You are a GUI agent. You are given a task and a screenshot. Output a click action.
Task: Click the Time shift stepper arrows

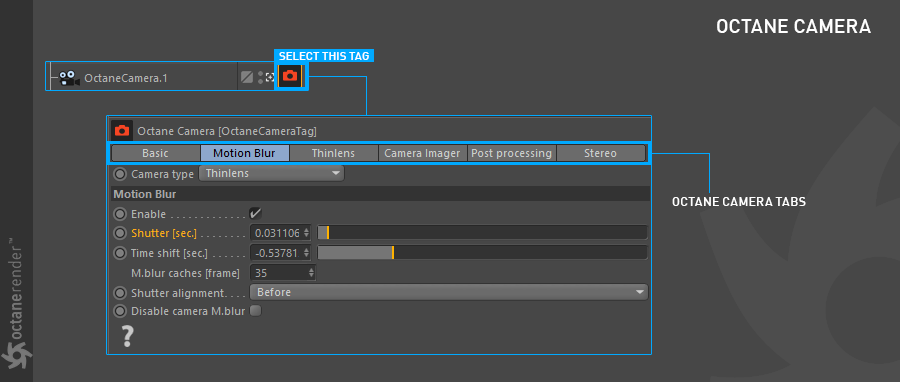tap(307, 253)
